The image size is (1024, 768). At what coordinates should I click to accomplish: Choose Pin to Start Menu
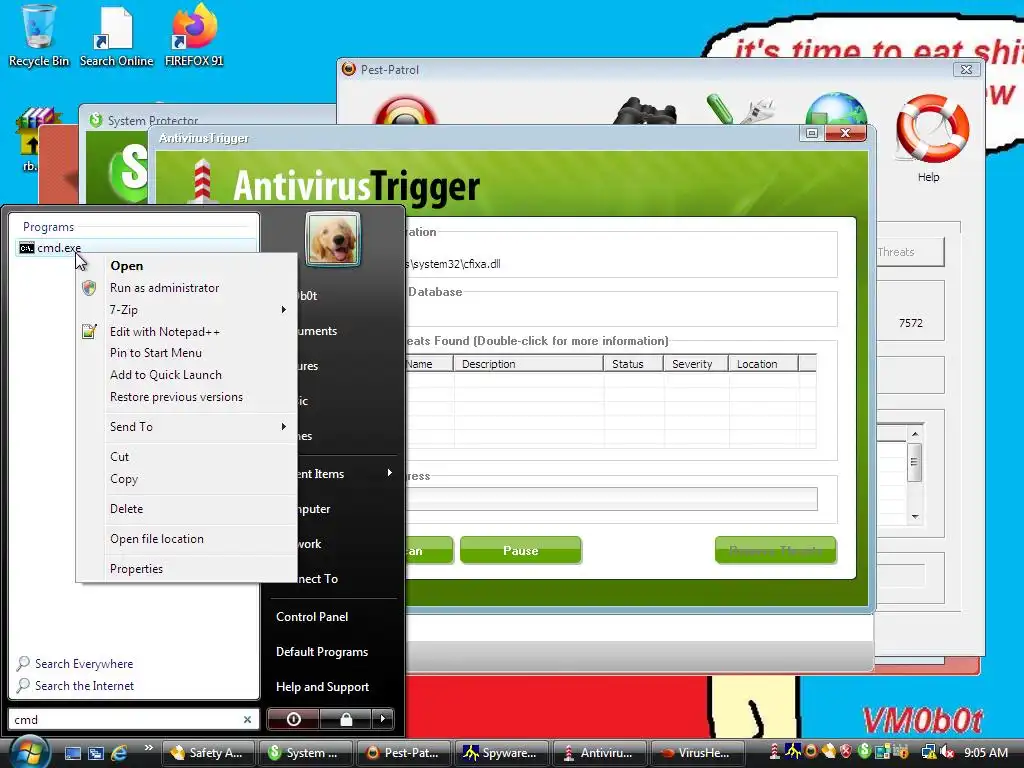[x=186, y=353]
